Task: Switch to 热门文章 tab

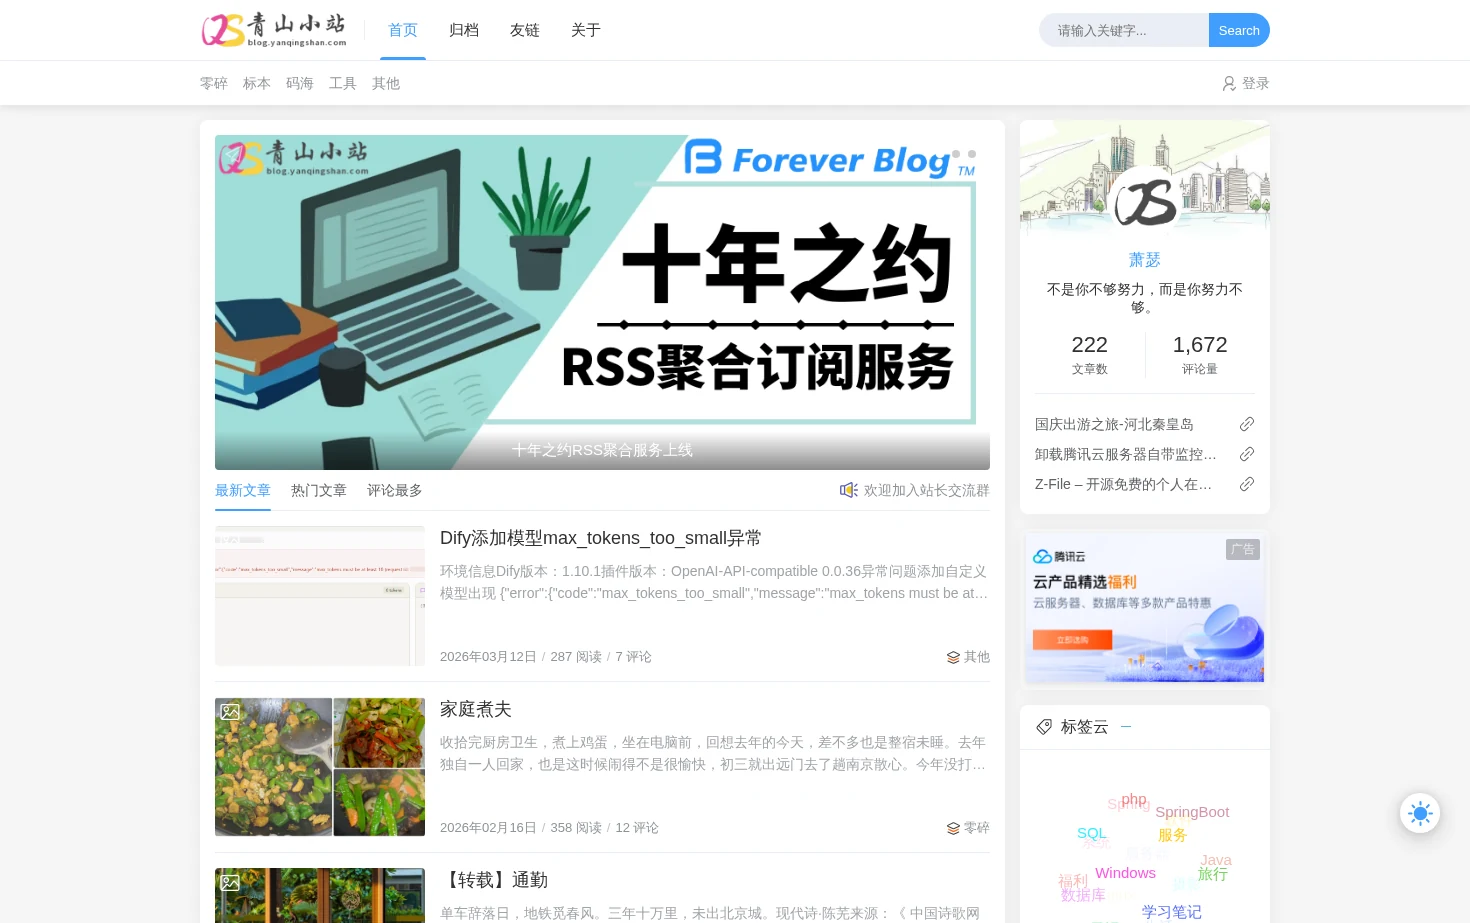Action: (x=319, y=490)
